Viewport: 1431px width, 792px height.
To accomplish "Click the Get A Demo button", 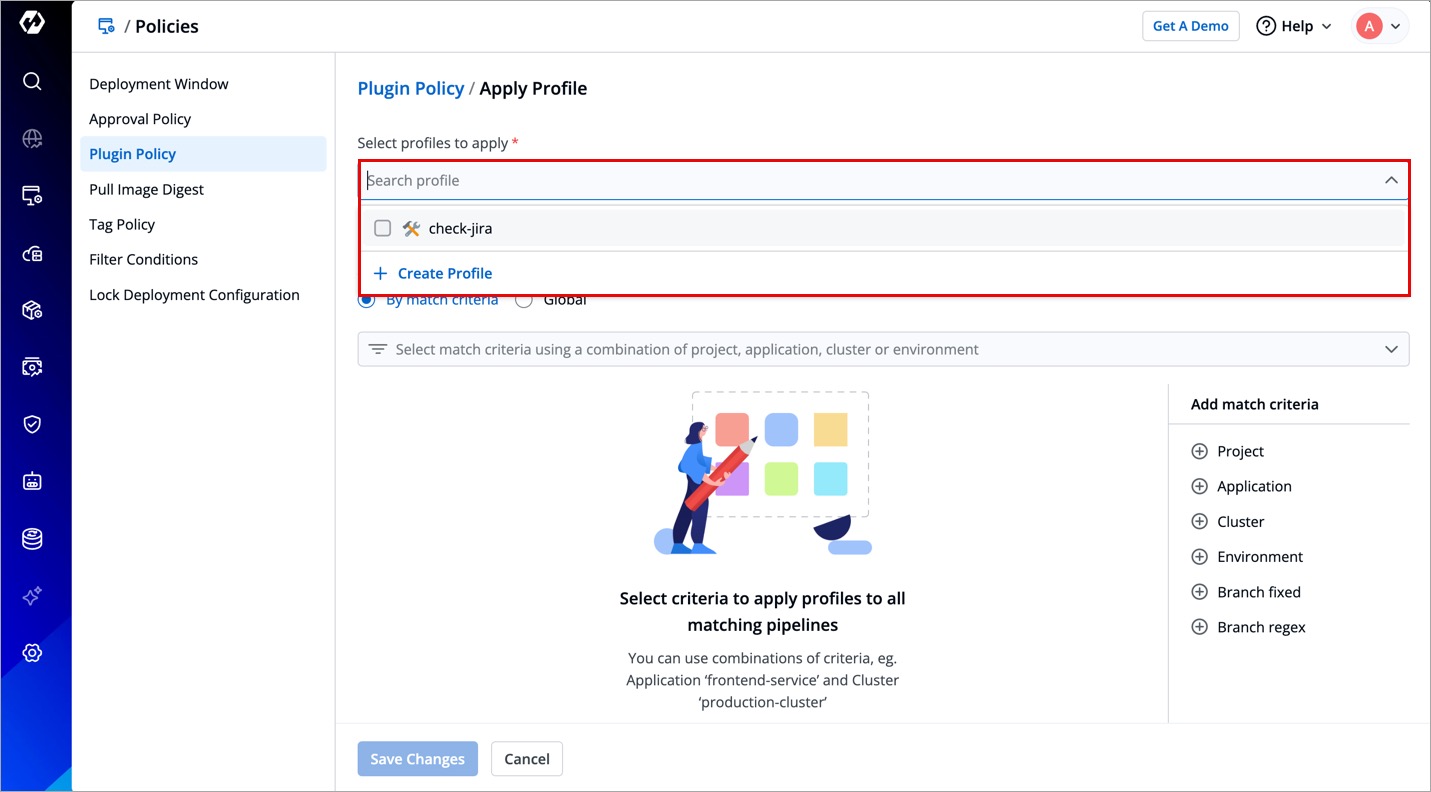I will (1190, 26).
